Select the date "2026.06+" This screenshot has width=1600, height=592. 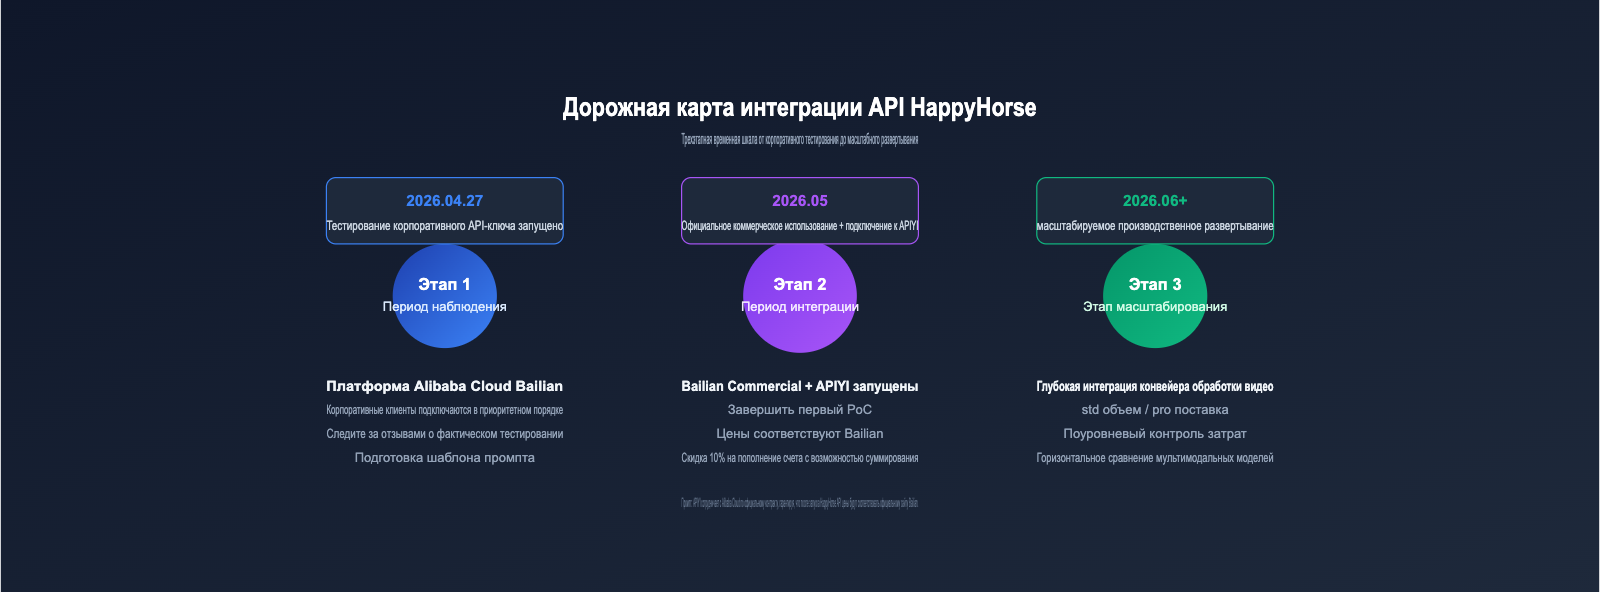tap(1154, 201)
